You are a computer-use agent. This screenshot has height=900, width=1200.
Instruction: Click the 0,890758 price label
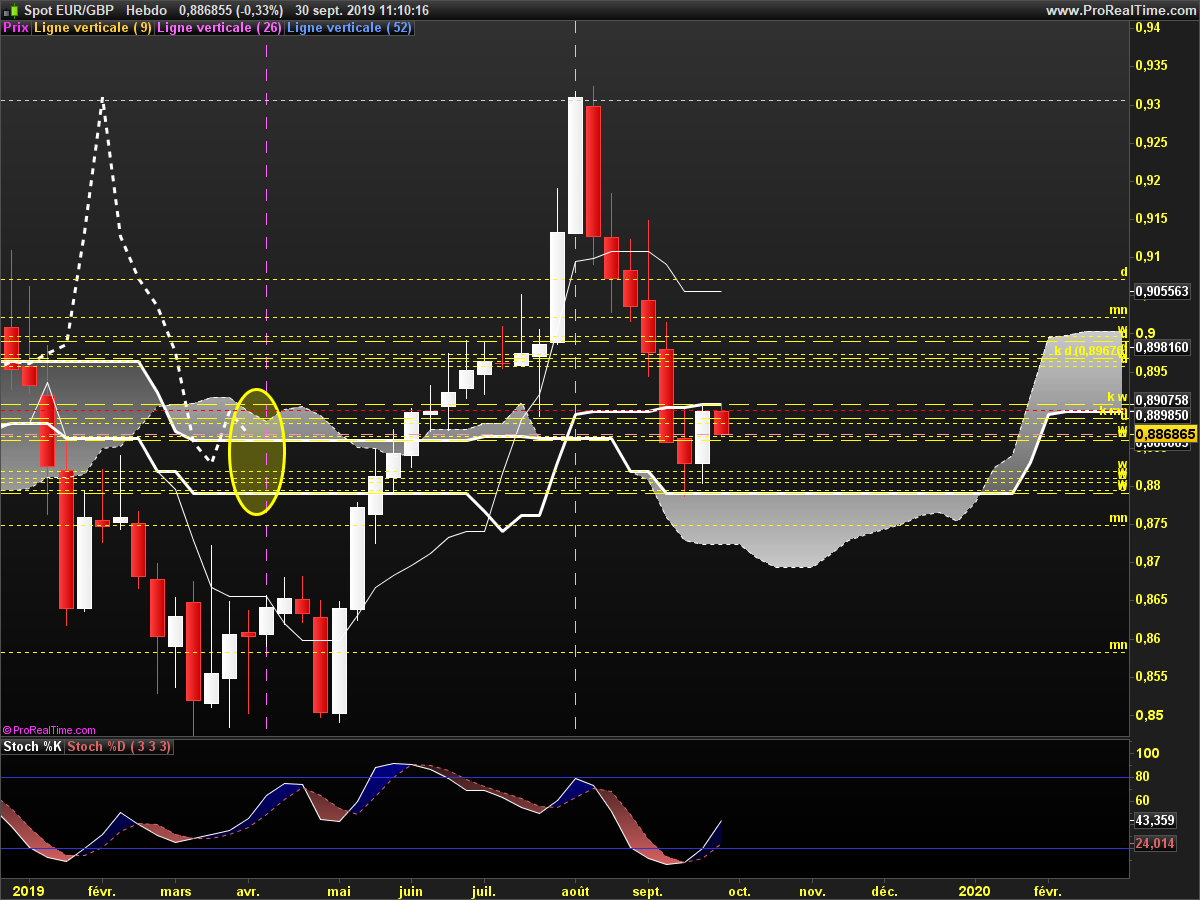tap(1162, 401)
